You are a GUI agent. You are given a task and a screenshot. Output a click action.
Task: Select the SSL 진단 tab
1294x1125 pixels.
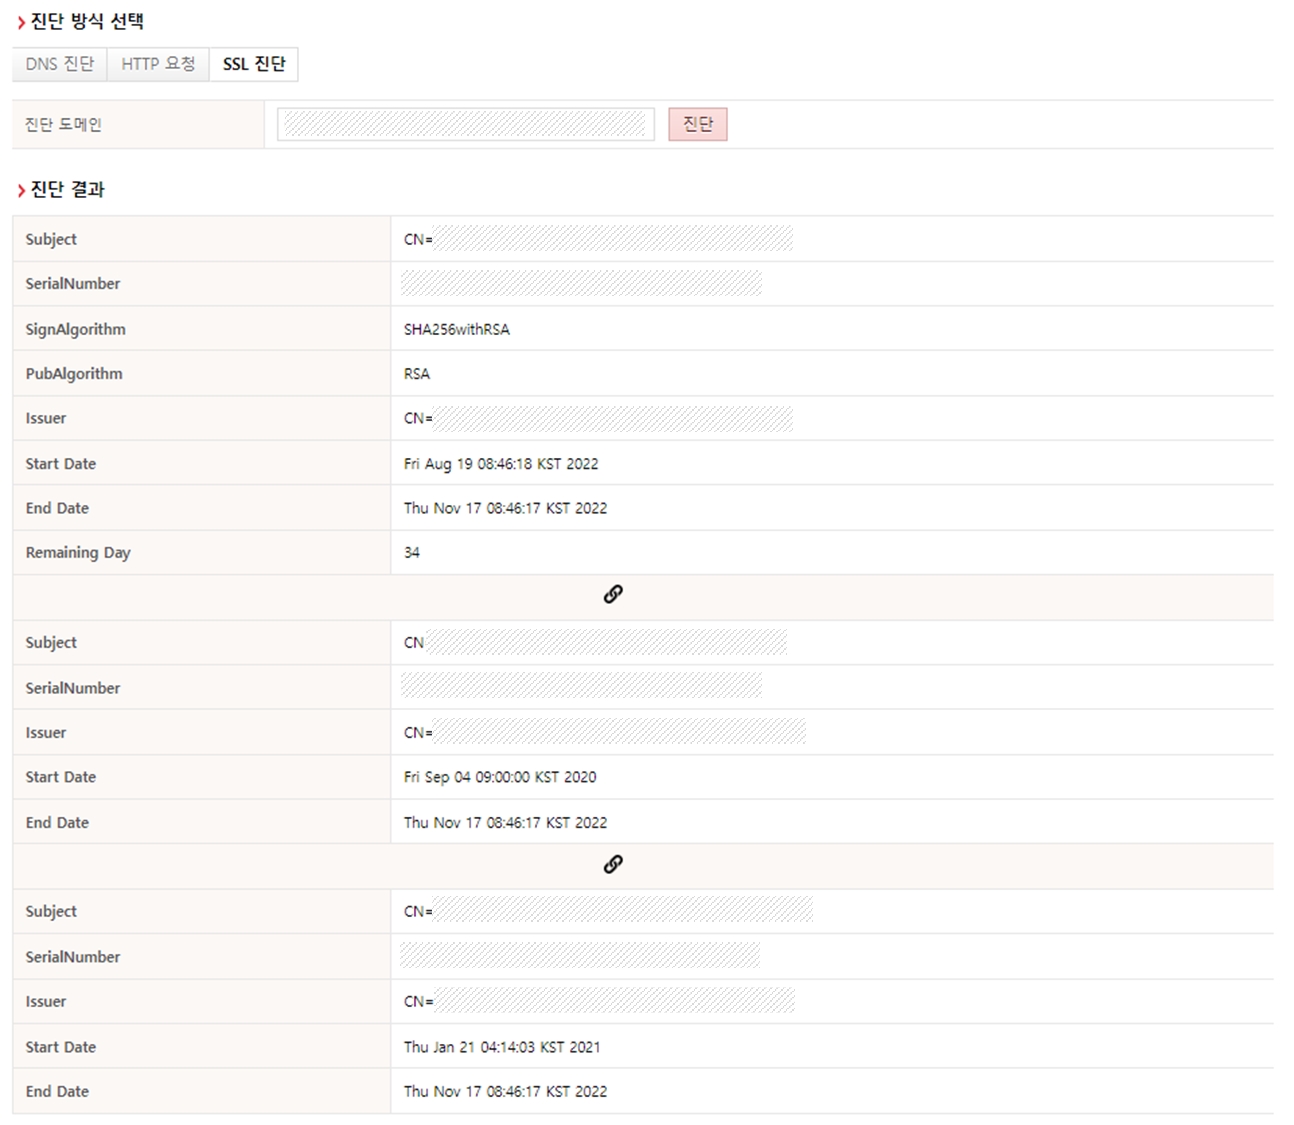254,64
